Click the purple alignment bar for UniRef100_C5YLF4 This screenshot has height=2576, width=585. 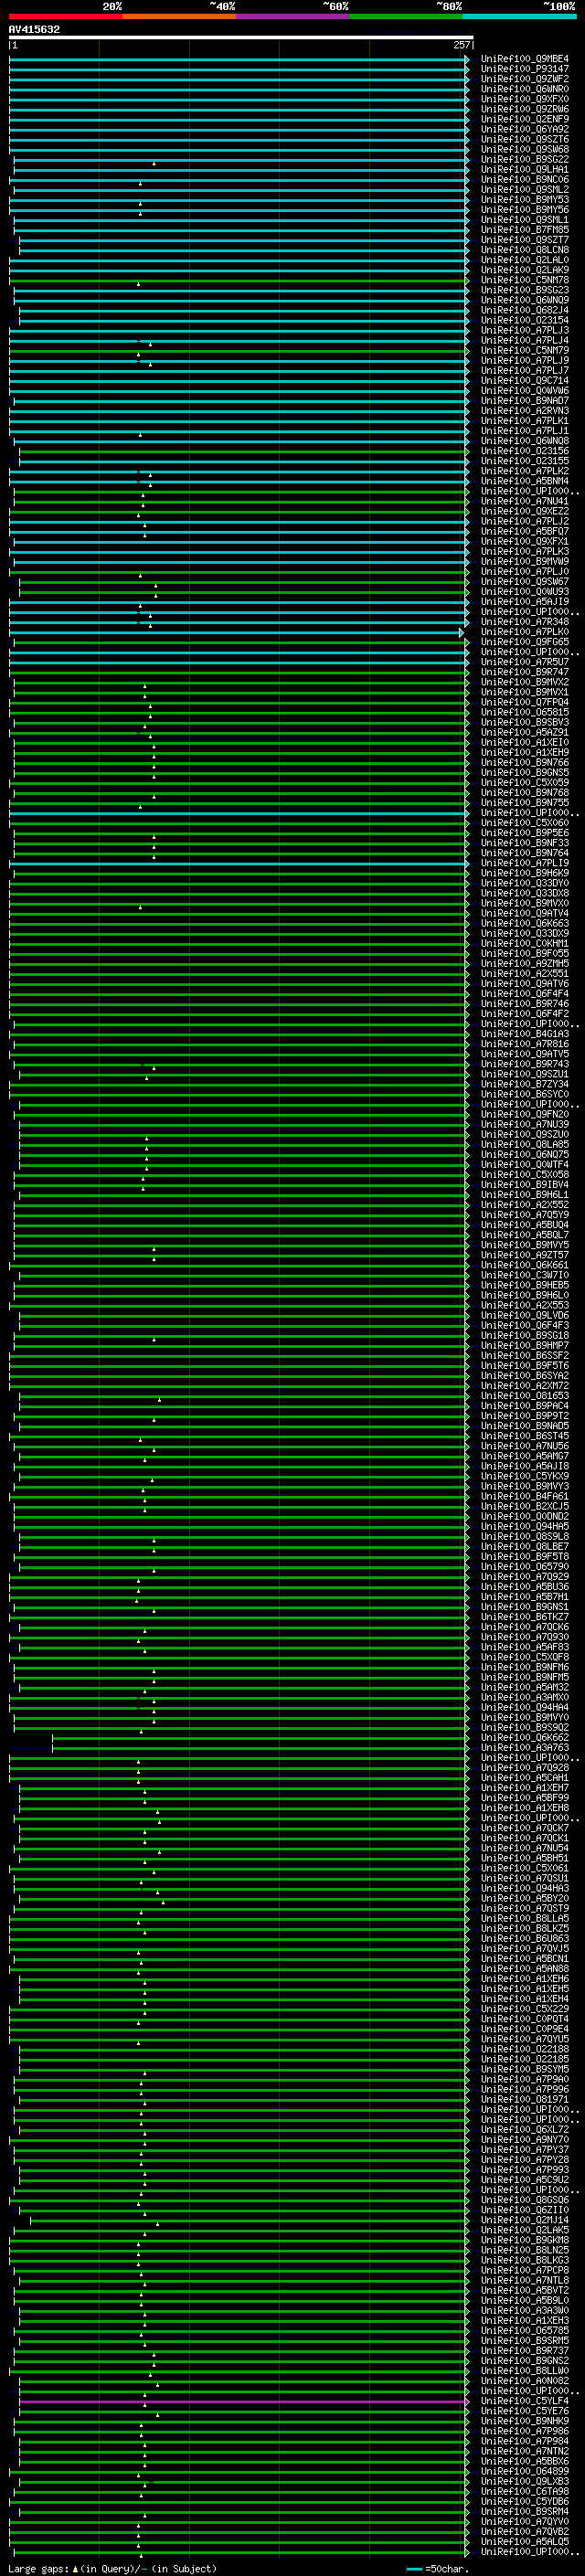(242, 2401)
